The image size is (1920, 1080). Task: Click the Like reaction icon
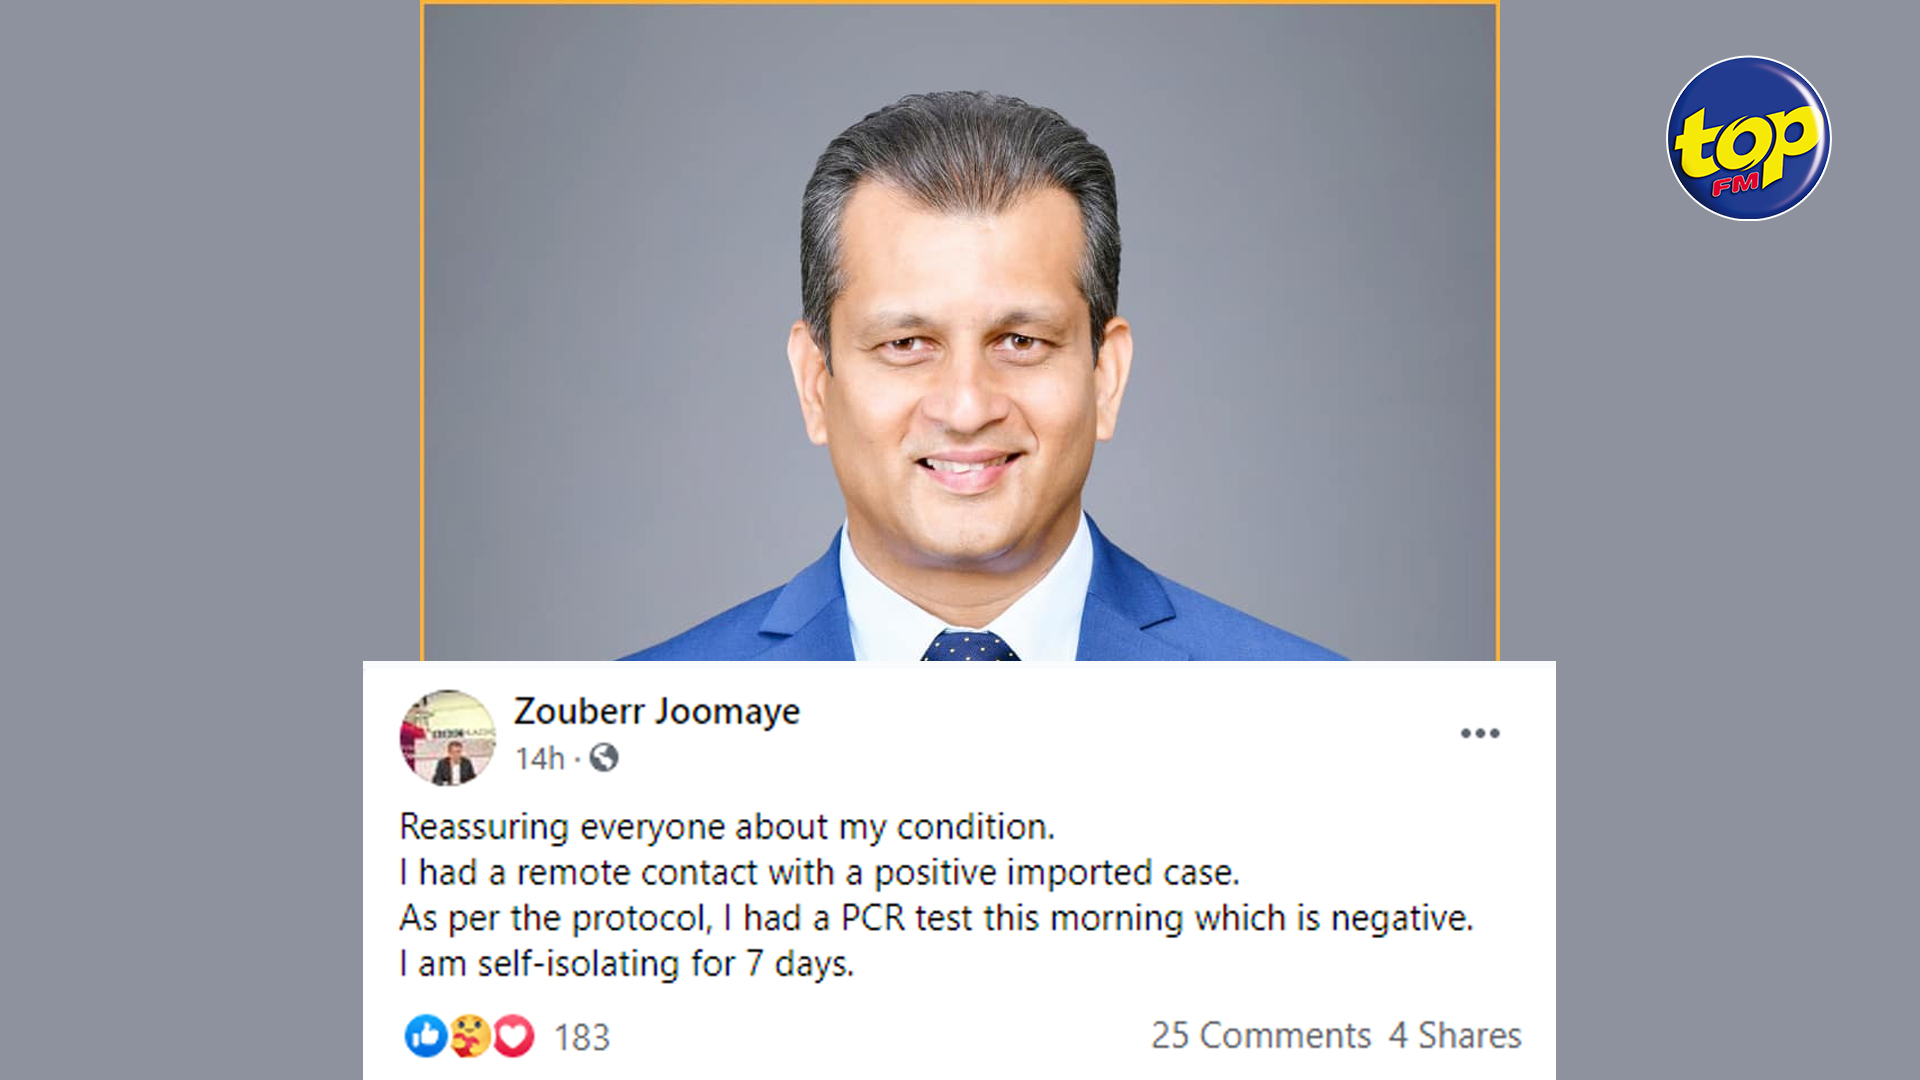click(x=425, y=1036)
